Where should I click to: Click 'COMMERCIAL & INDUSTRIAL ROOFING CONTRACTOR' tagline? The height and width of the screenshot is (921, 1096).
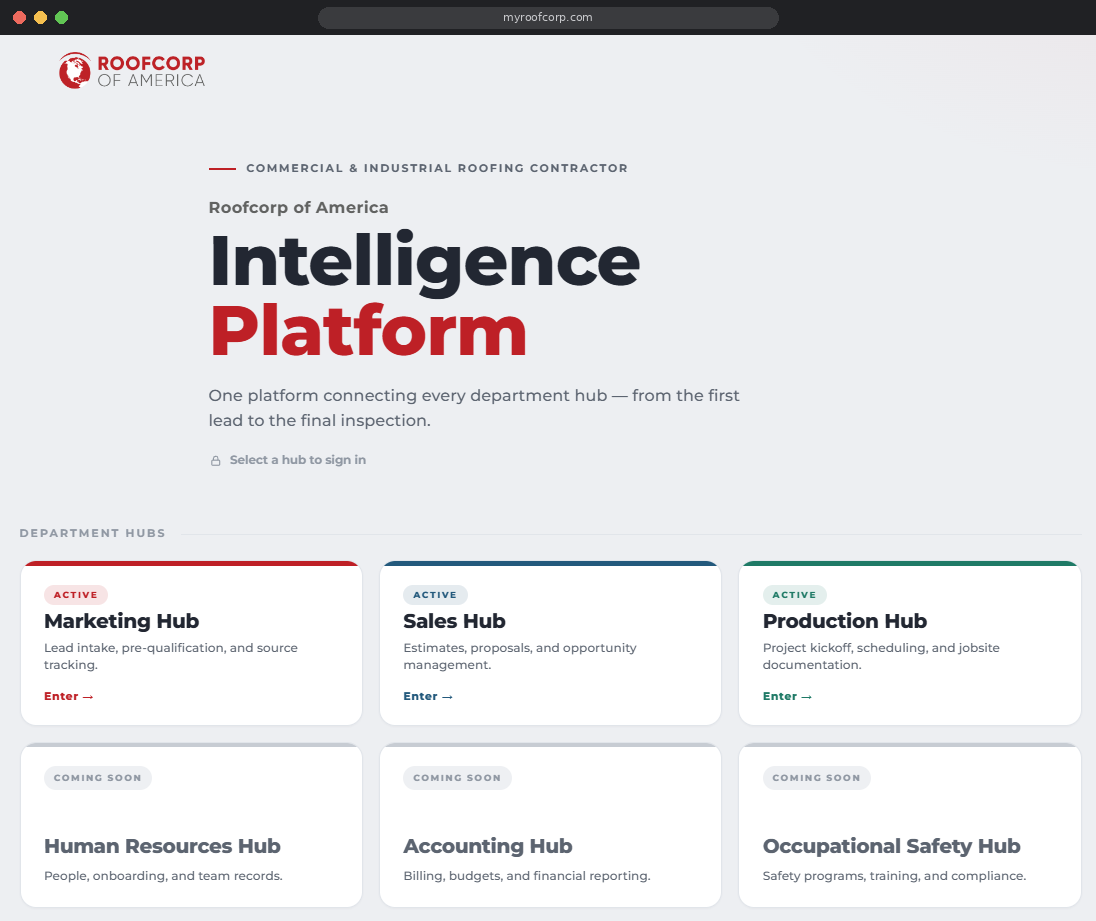point(437,168)
